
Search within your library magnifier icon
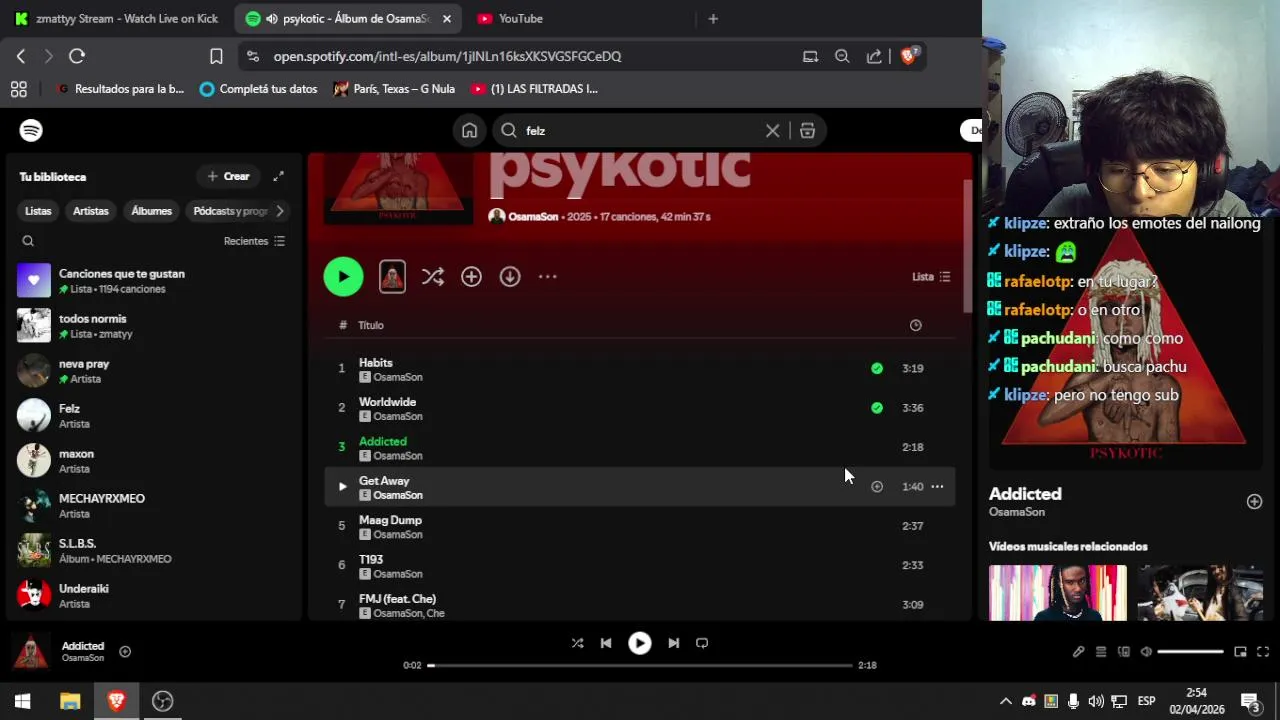tap(28, 241)
